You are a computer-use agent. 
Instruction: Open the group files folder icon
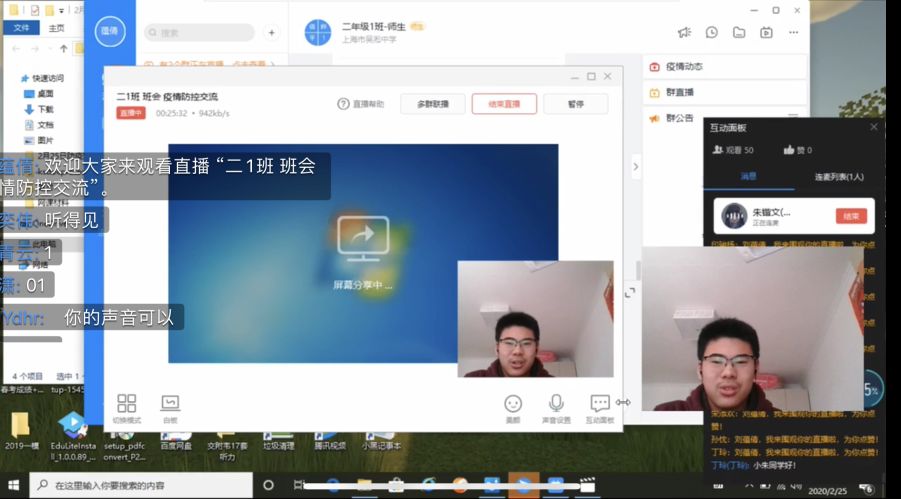[739, 32]
